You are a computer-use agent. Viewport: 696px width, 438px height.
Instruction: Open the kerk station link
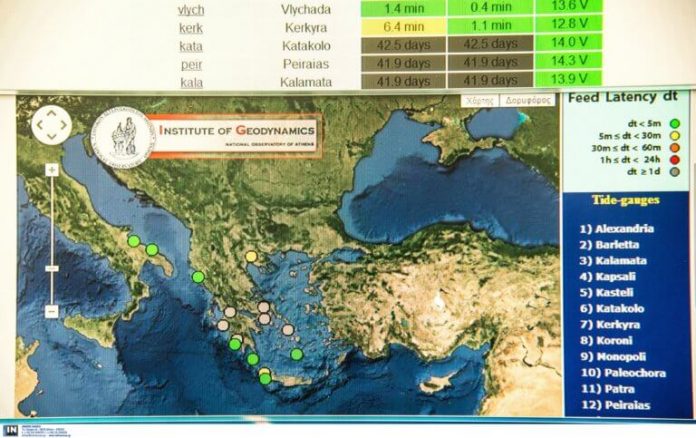tap(191, 27)
